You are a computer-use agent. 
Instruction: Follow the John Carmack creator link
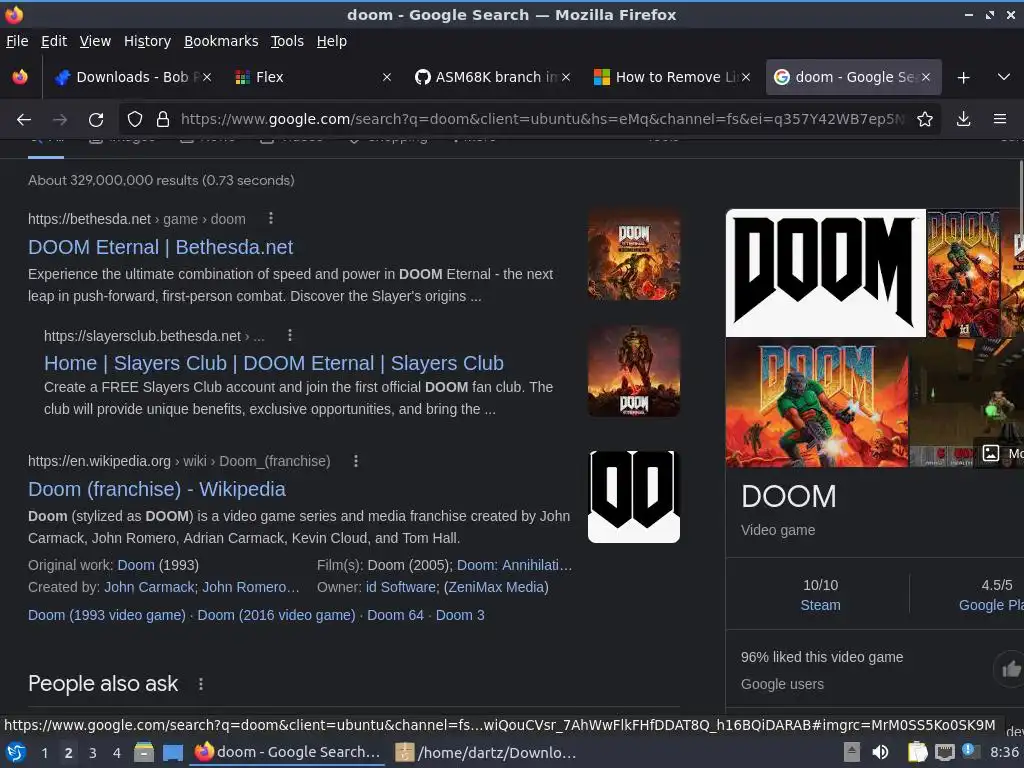150,587
